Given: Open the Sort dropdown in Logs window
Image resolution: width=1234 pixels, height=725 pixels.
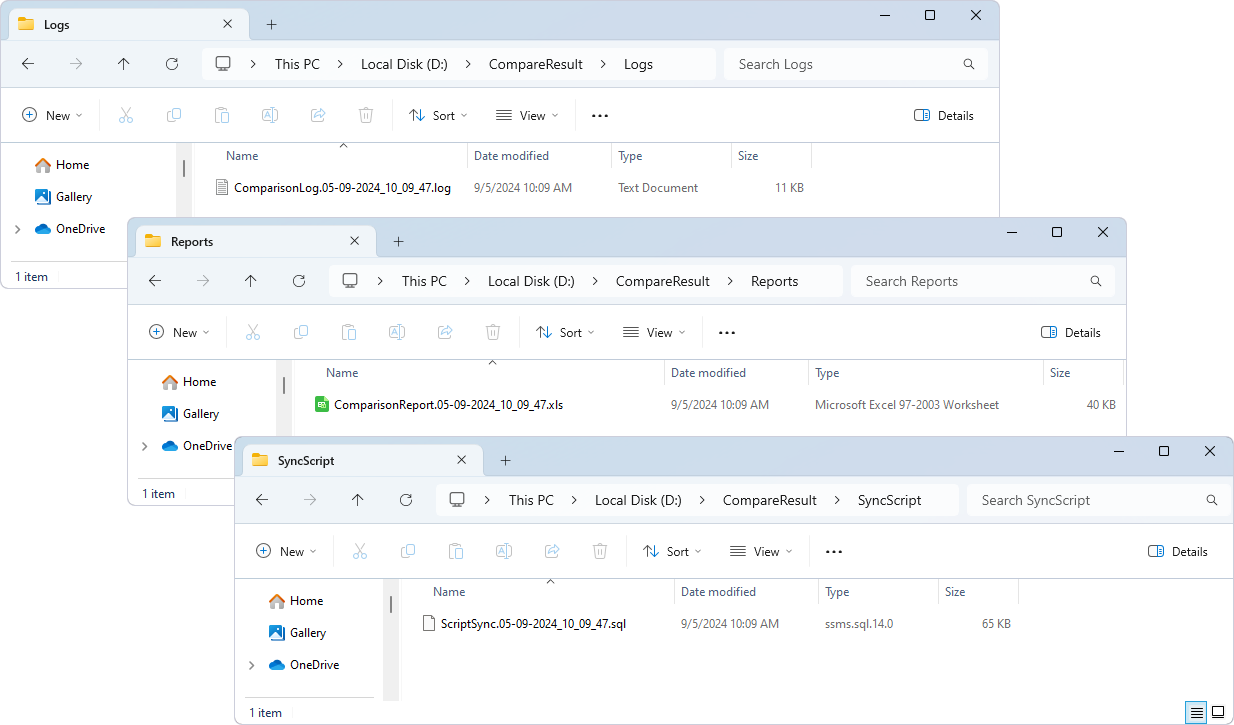Looking at the screenshot, I should pyautogui.click(x=438, y=115).
